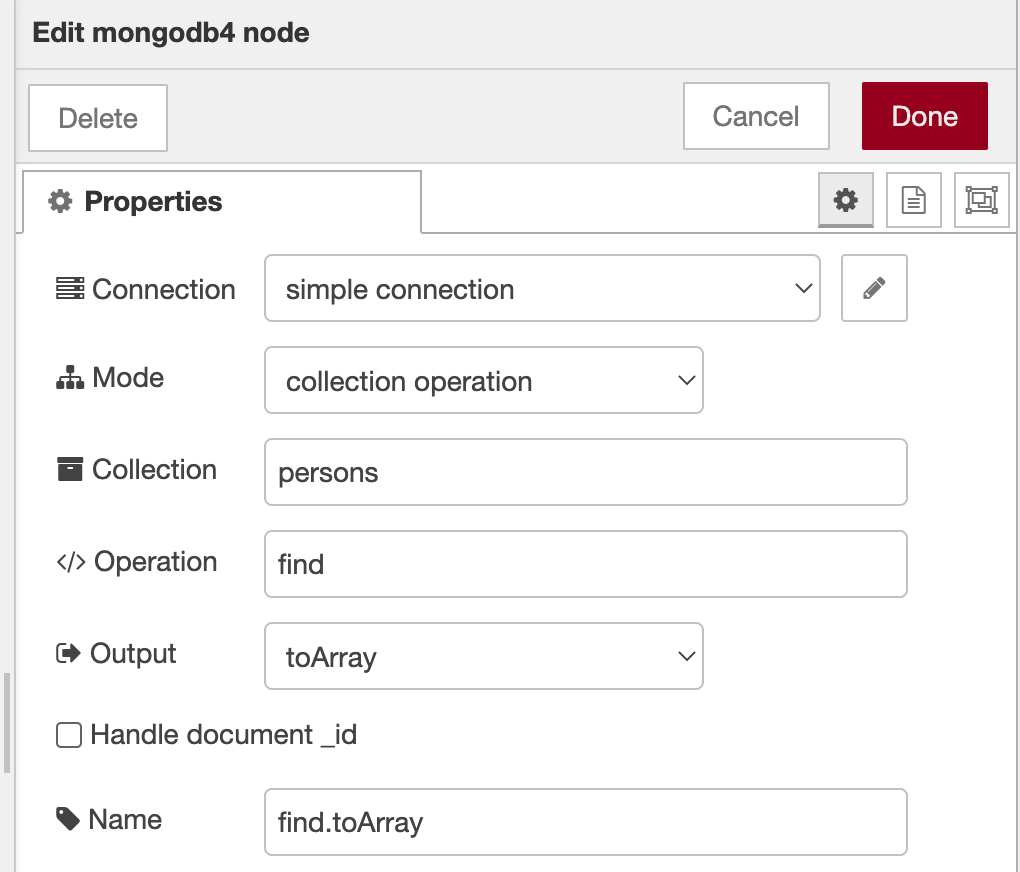1020x872 pixels.
Task: Focus the Collection input field containing persons
Action: (x=585, y=472)
